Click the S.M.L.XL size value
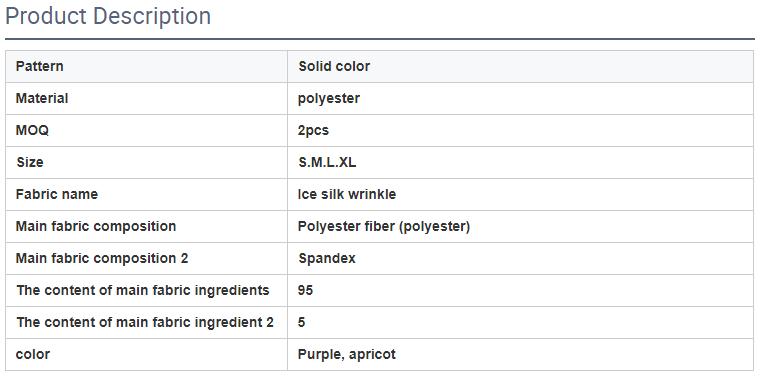 [327, 162]
